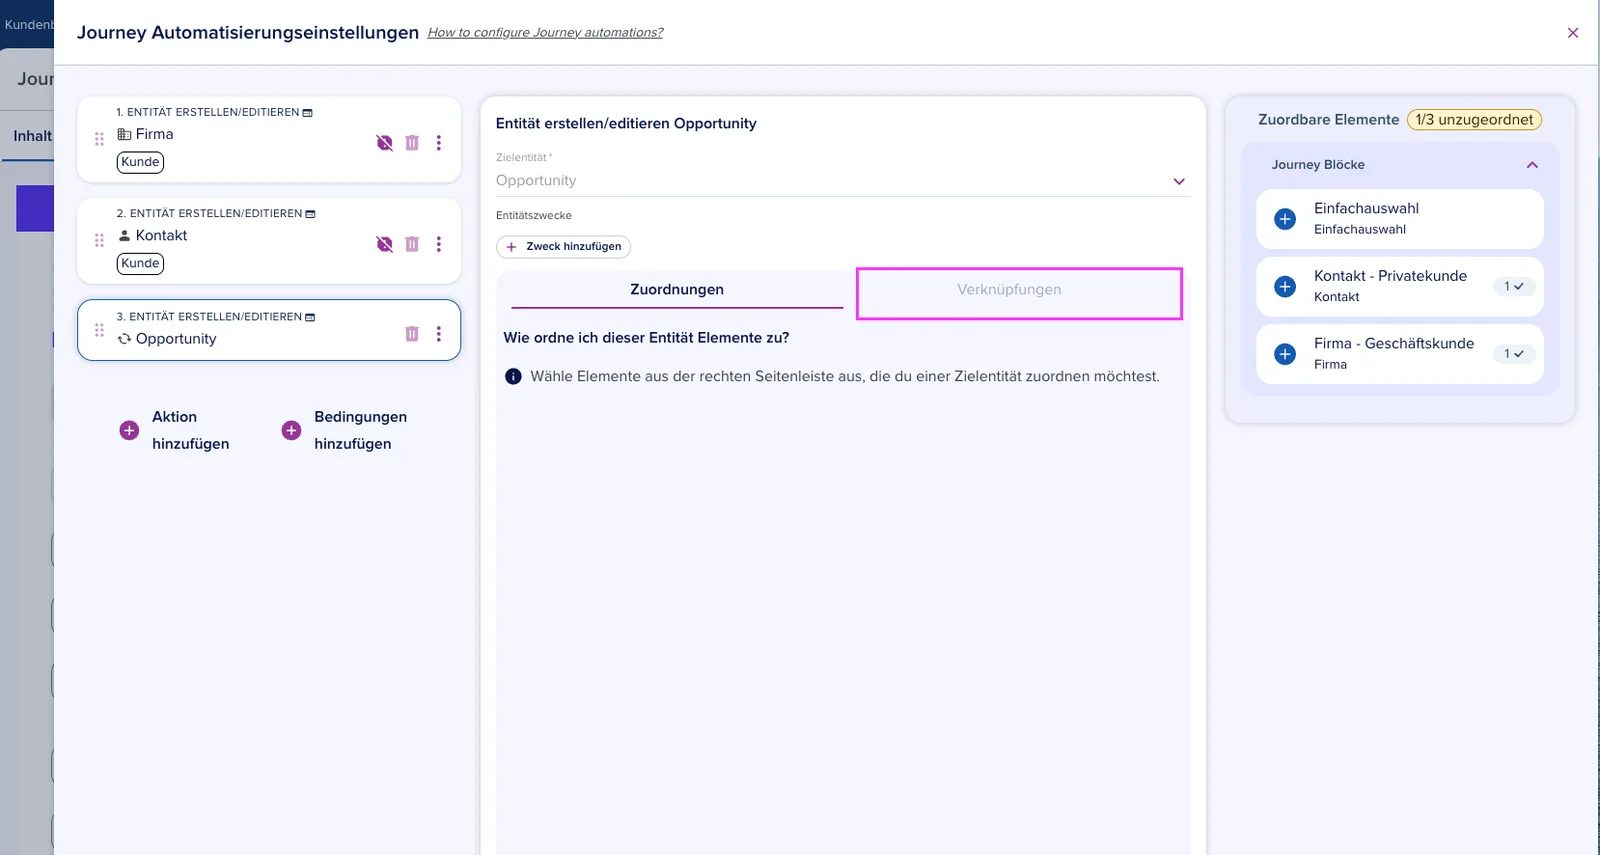Switch to the Verknüpfungen tab
The image size is (1600, 855).
click(1009, 290)
